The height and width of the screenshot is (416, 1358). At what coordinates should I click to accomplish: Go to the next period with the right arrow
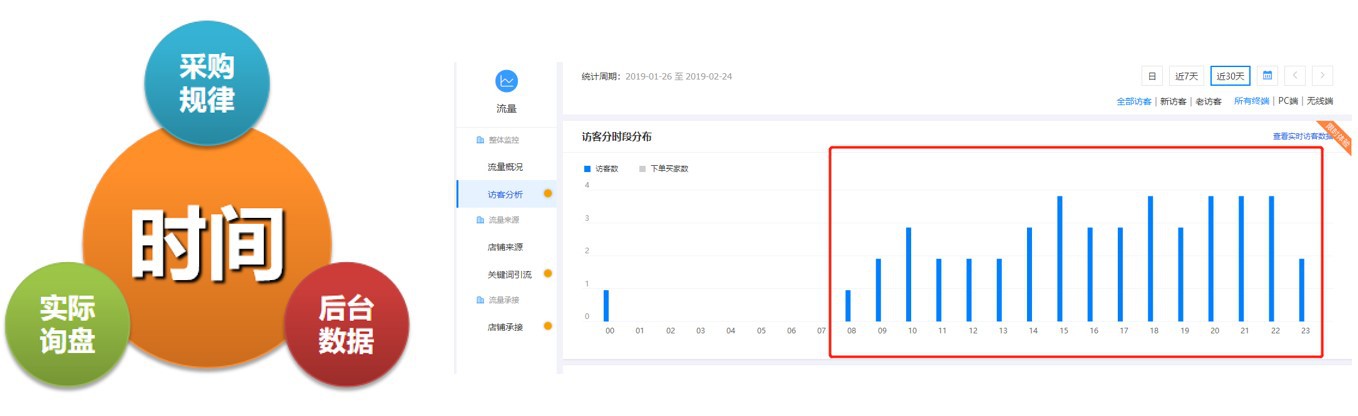(1323, 76)
